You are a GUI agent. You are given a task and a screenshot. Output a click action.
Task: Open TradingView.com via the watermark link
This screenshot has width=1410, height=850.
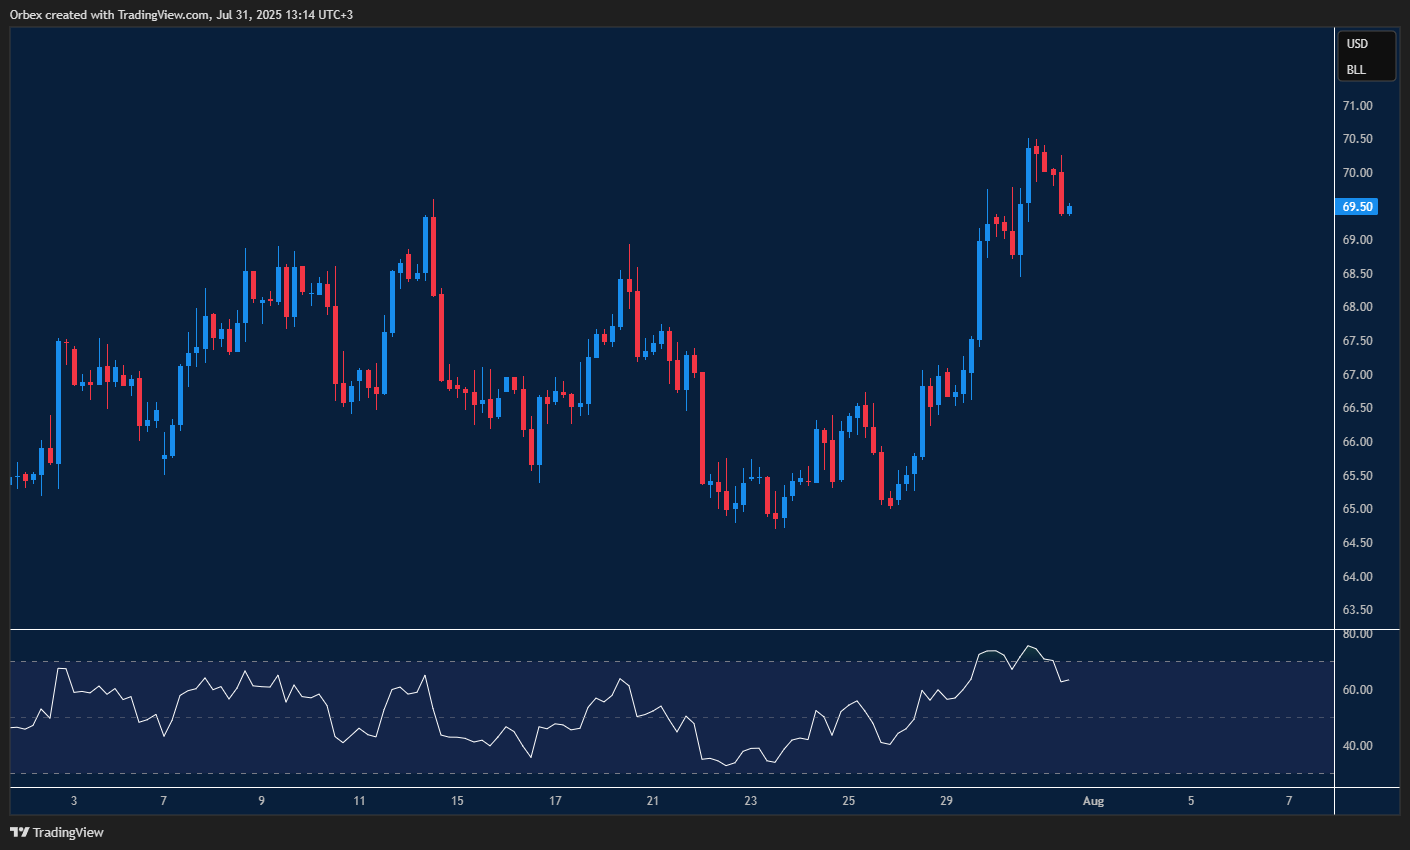pyautogui.click(x=160, y=14)
